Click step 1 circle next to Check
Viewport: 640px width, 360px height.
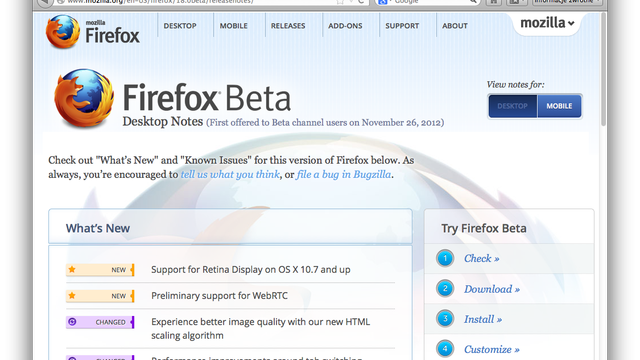point(445,258)
